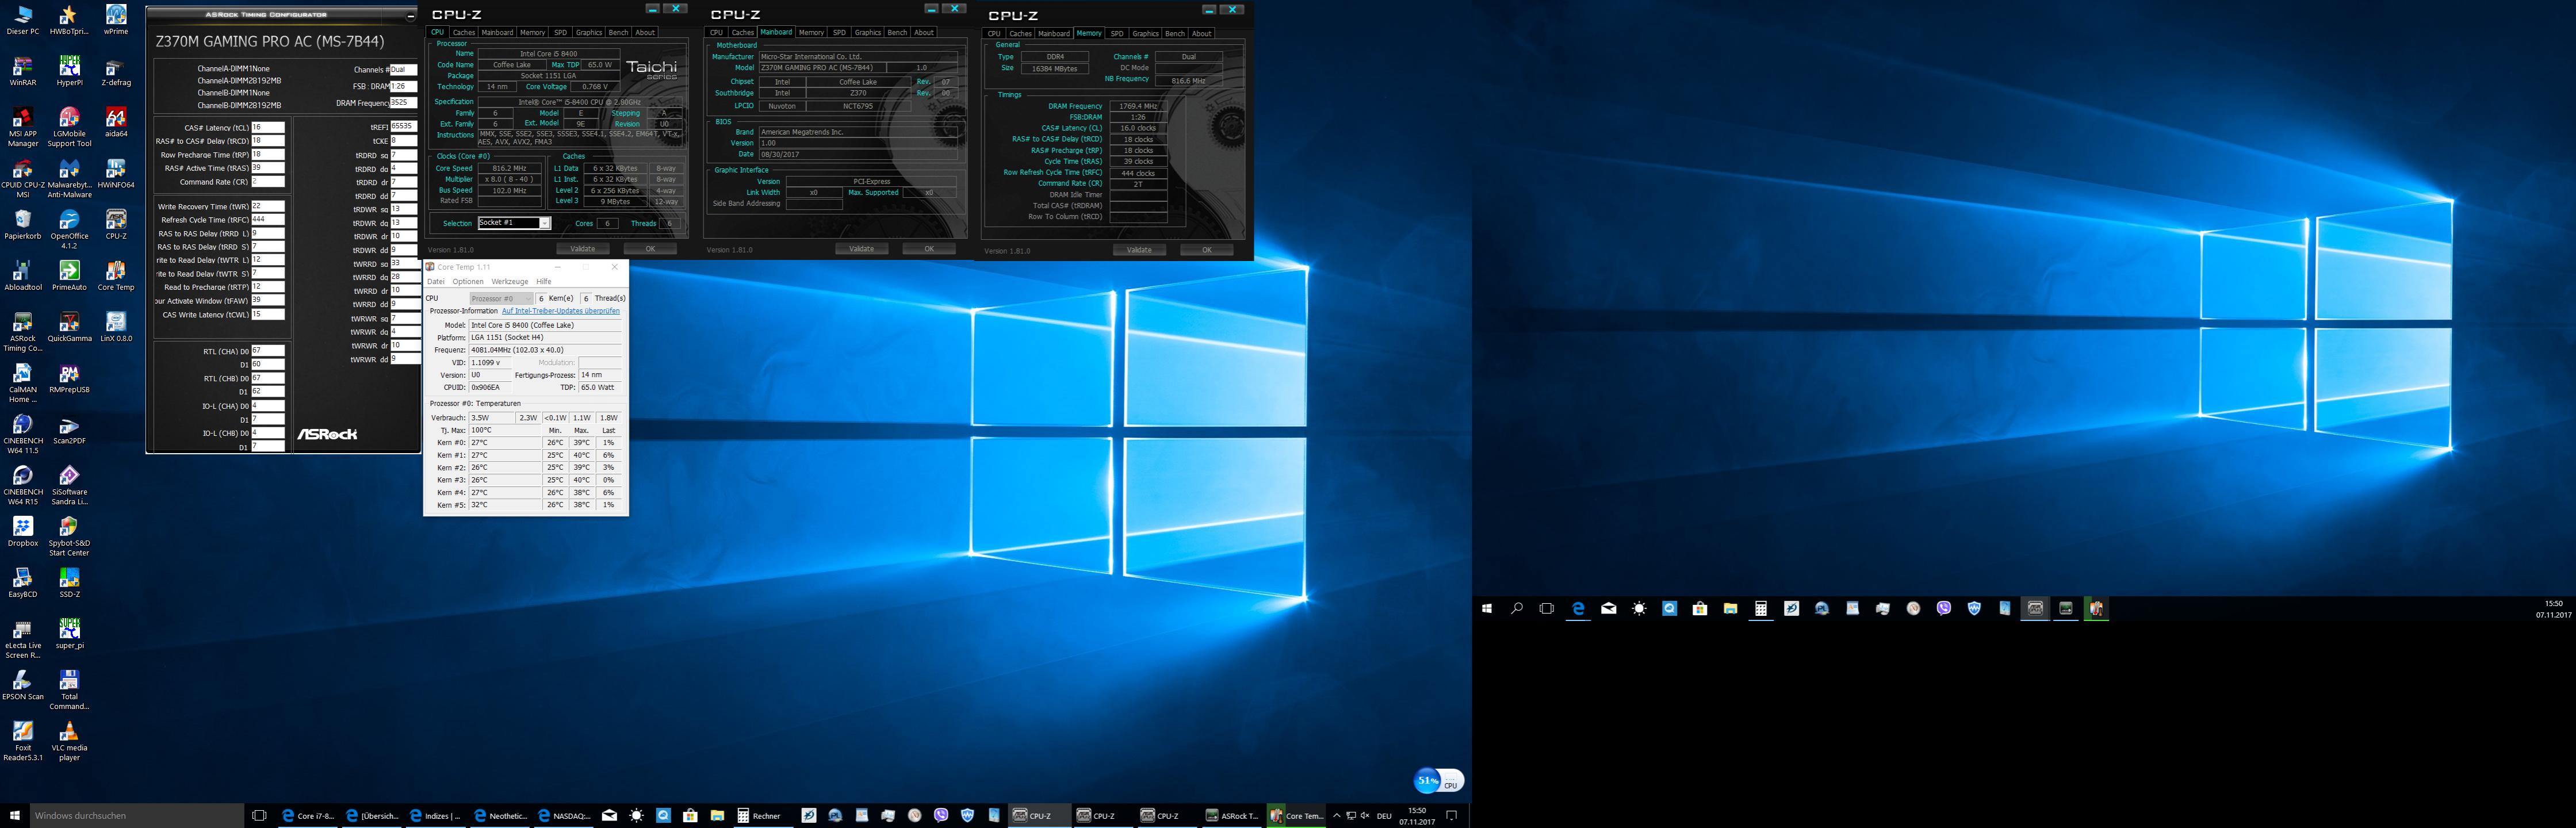Open the Werkzeuge menu in Core Temp
Viewport: 2576px width, 828px height.
[x=509, y=282]
